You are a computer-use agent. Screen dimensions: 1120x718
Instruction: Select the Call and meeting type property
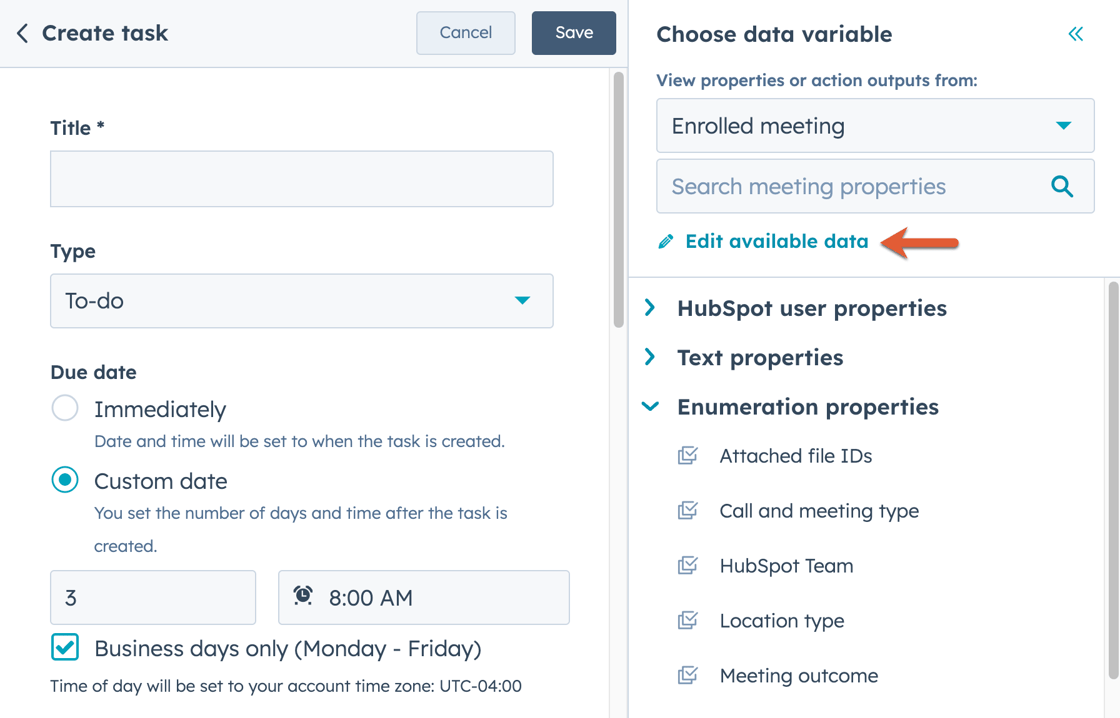click(819, 510)
